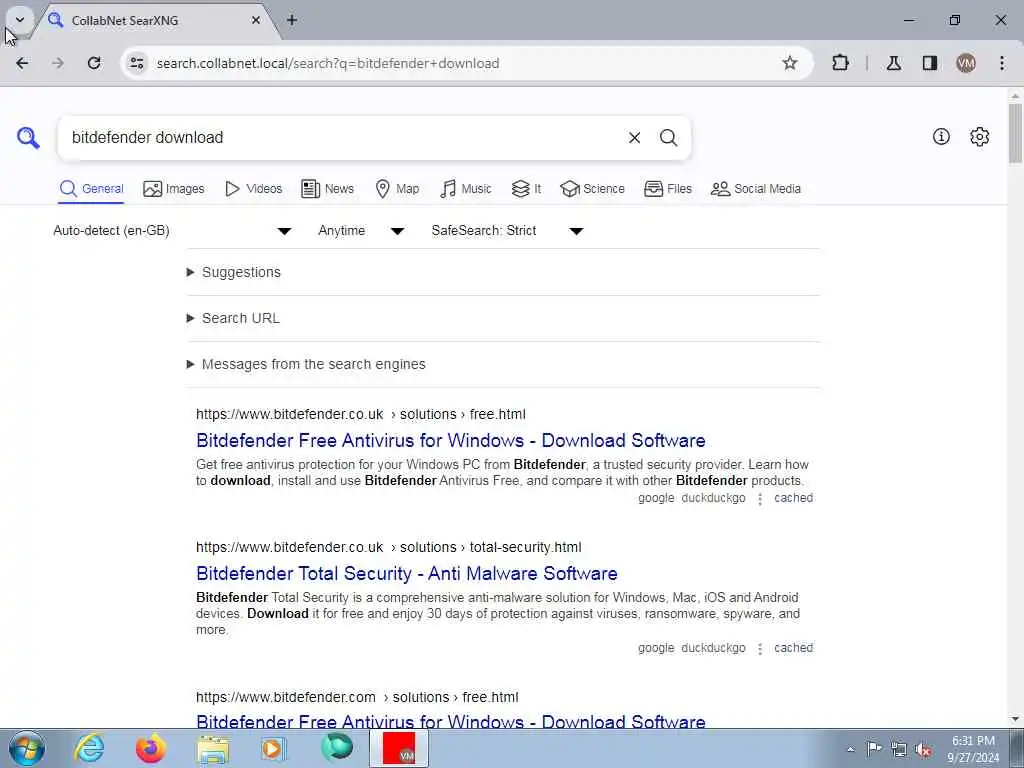Screen dimensions: 1024x768
Task: Open the tab search chevron
Action: 20,20
